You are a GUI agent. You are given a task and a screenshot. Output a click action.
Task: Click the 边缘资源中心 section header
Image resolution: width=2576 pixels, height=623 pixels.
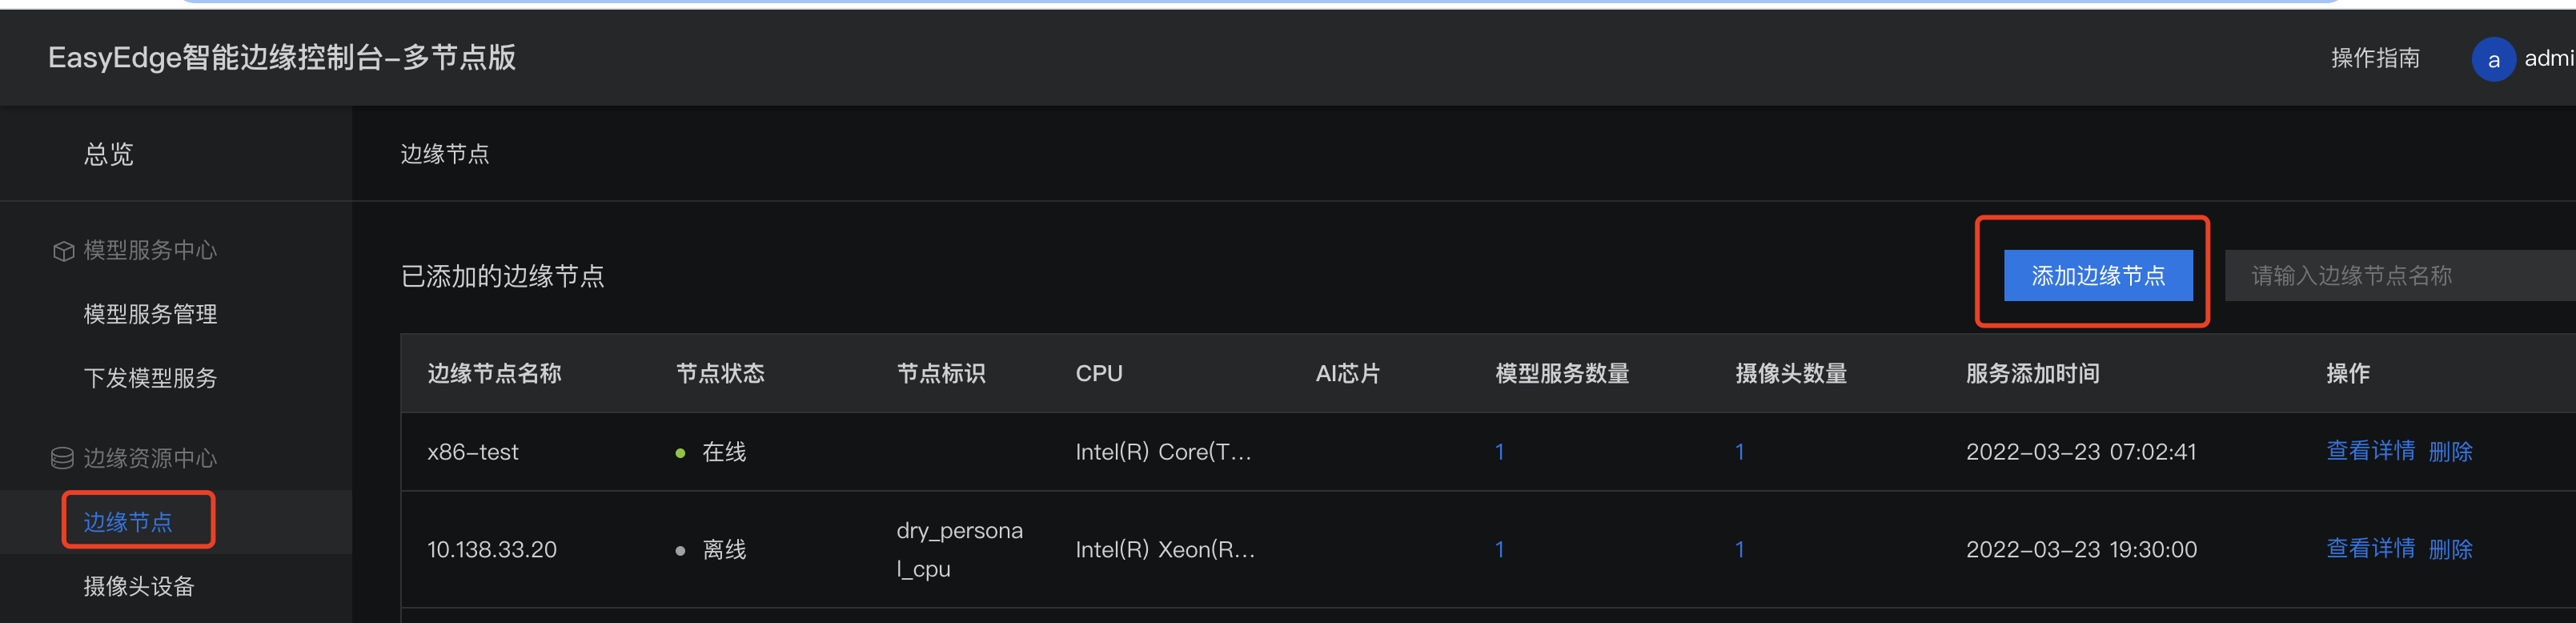[x=150, y=458]
